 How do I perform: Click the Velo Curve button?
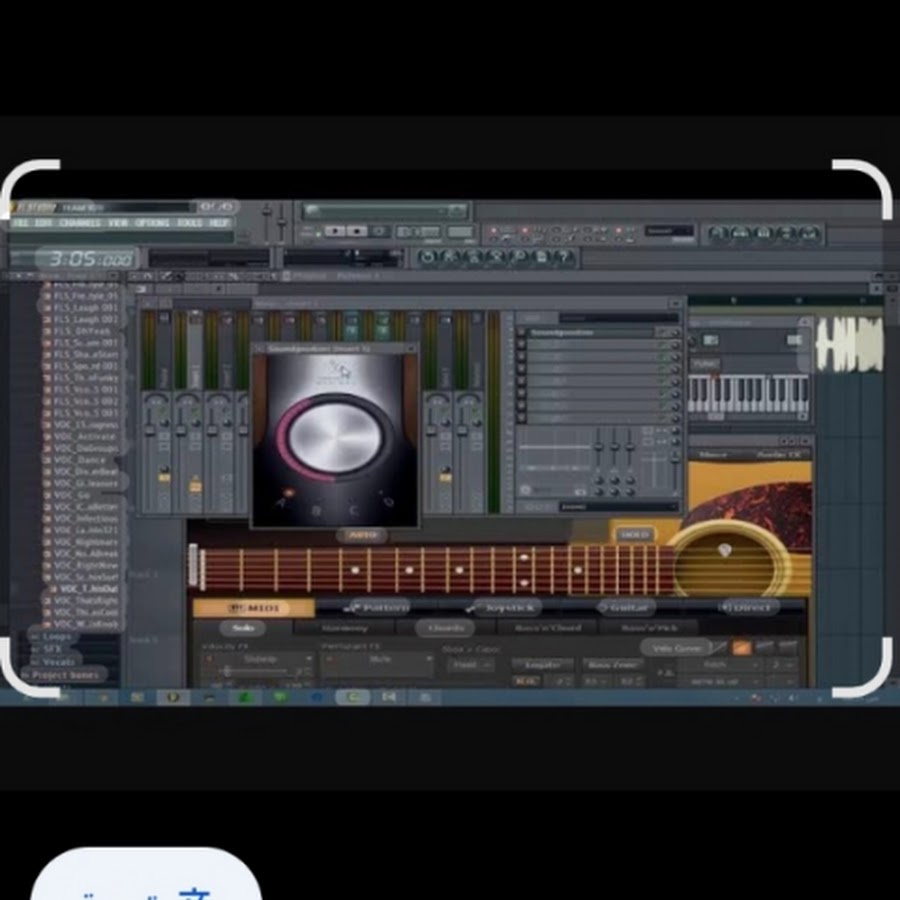676,648
